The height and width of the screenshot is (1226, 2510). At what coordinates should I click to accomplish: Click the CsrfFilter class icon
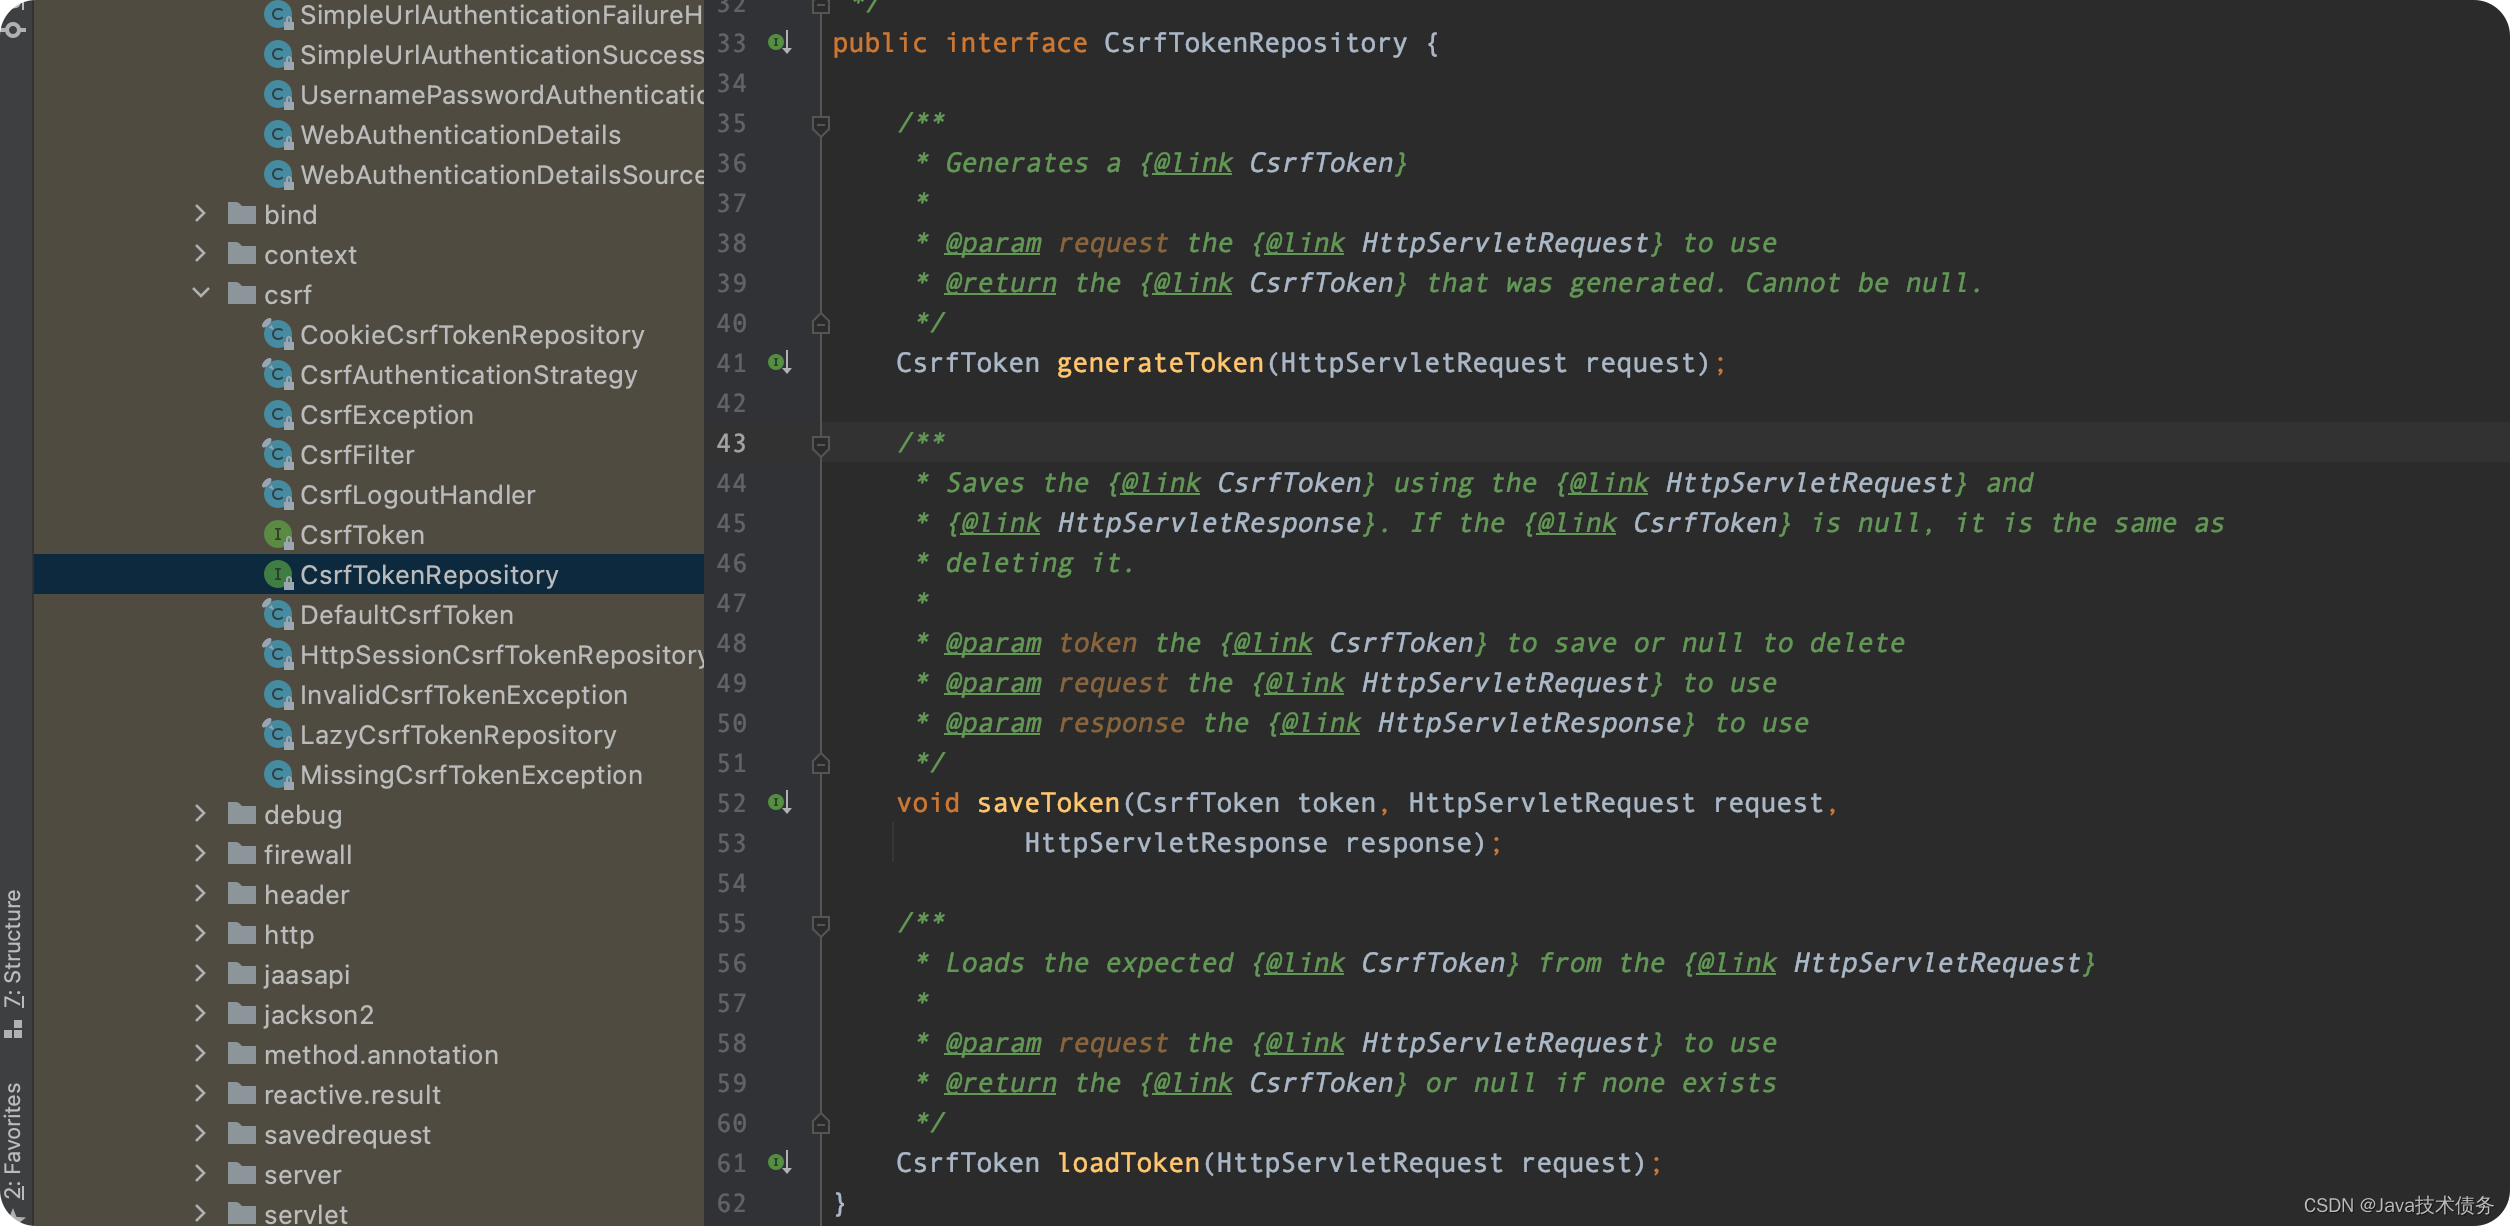(x=277, y=455)
